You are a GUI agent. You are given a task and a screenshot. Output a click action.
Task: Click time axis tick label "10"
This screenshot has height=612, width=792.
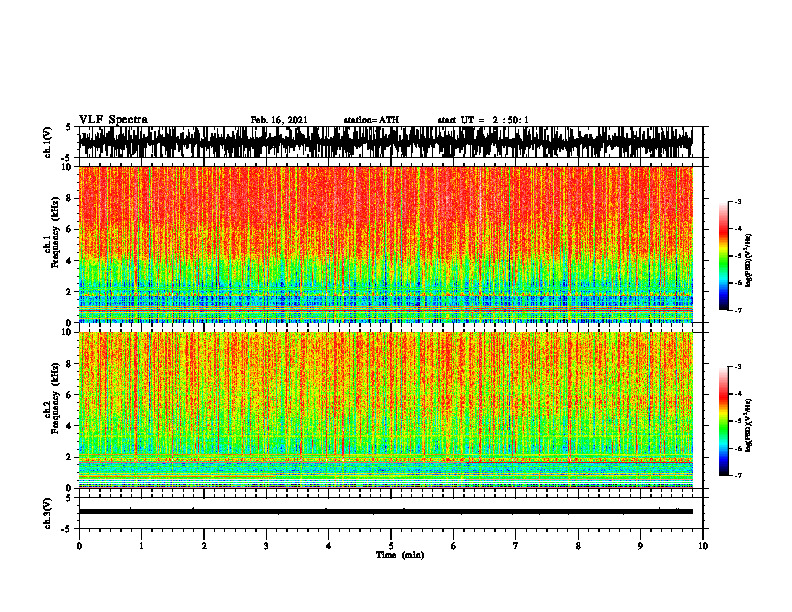703,546
